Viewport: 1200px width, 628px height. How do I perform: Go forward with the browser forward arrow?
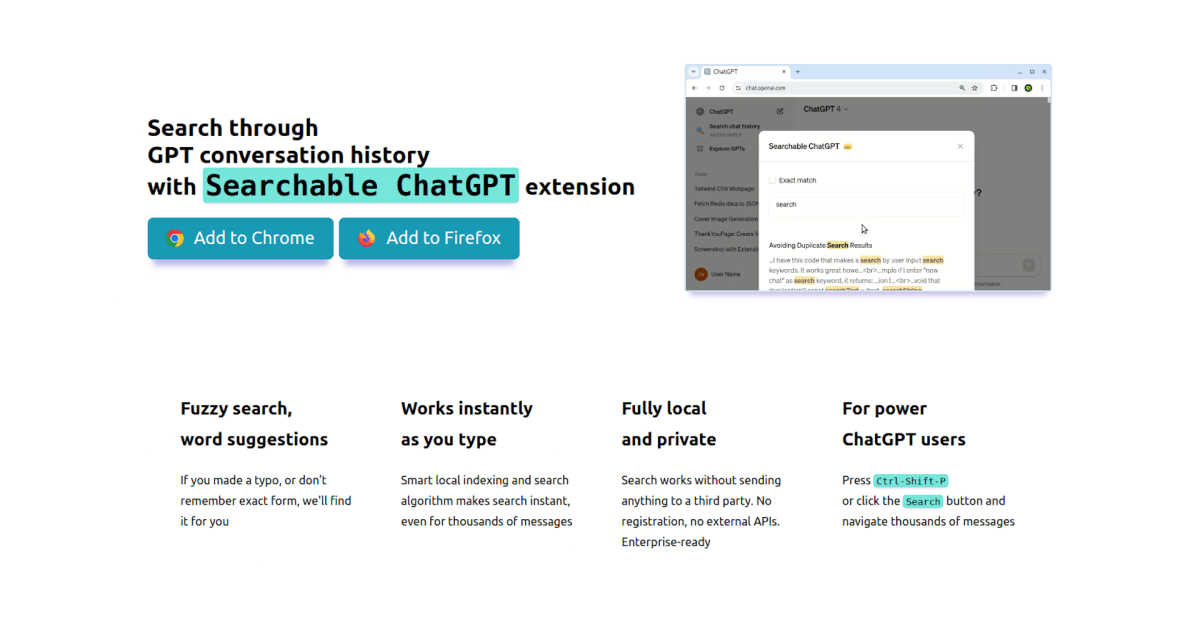point(708,88)
